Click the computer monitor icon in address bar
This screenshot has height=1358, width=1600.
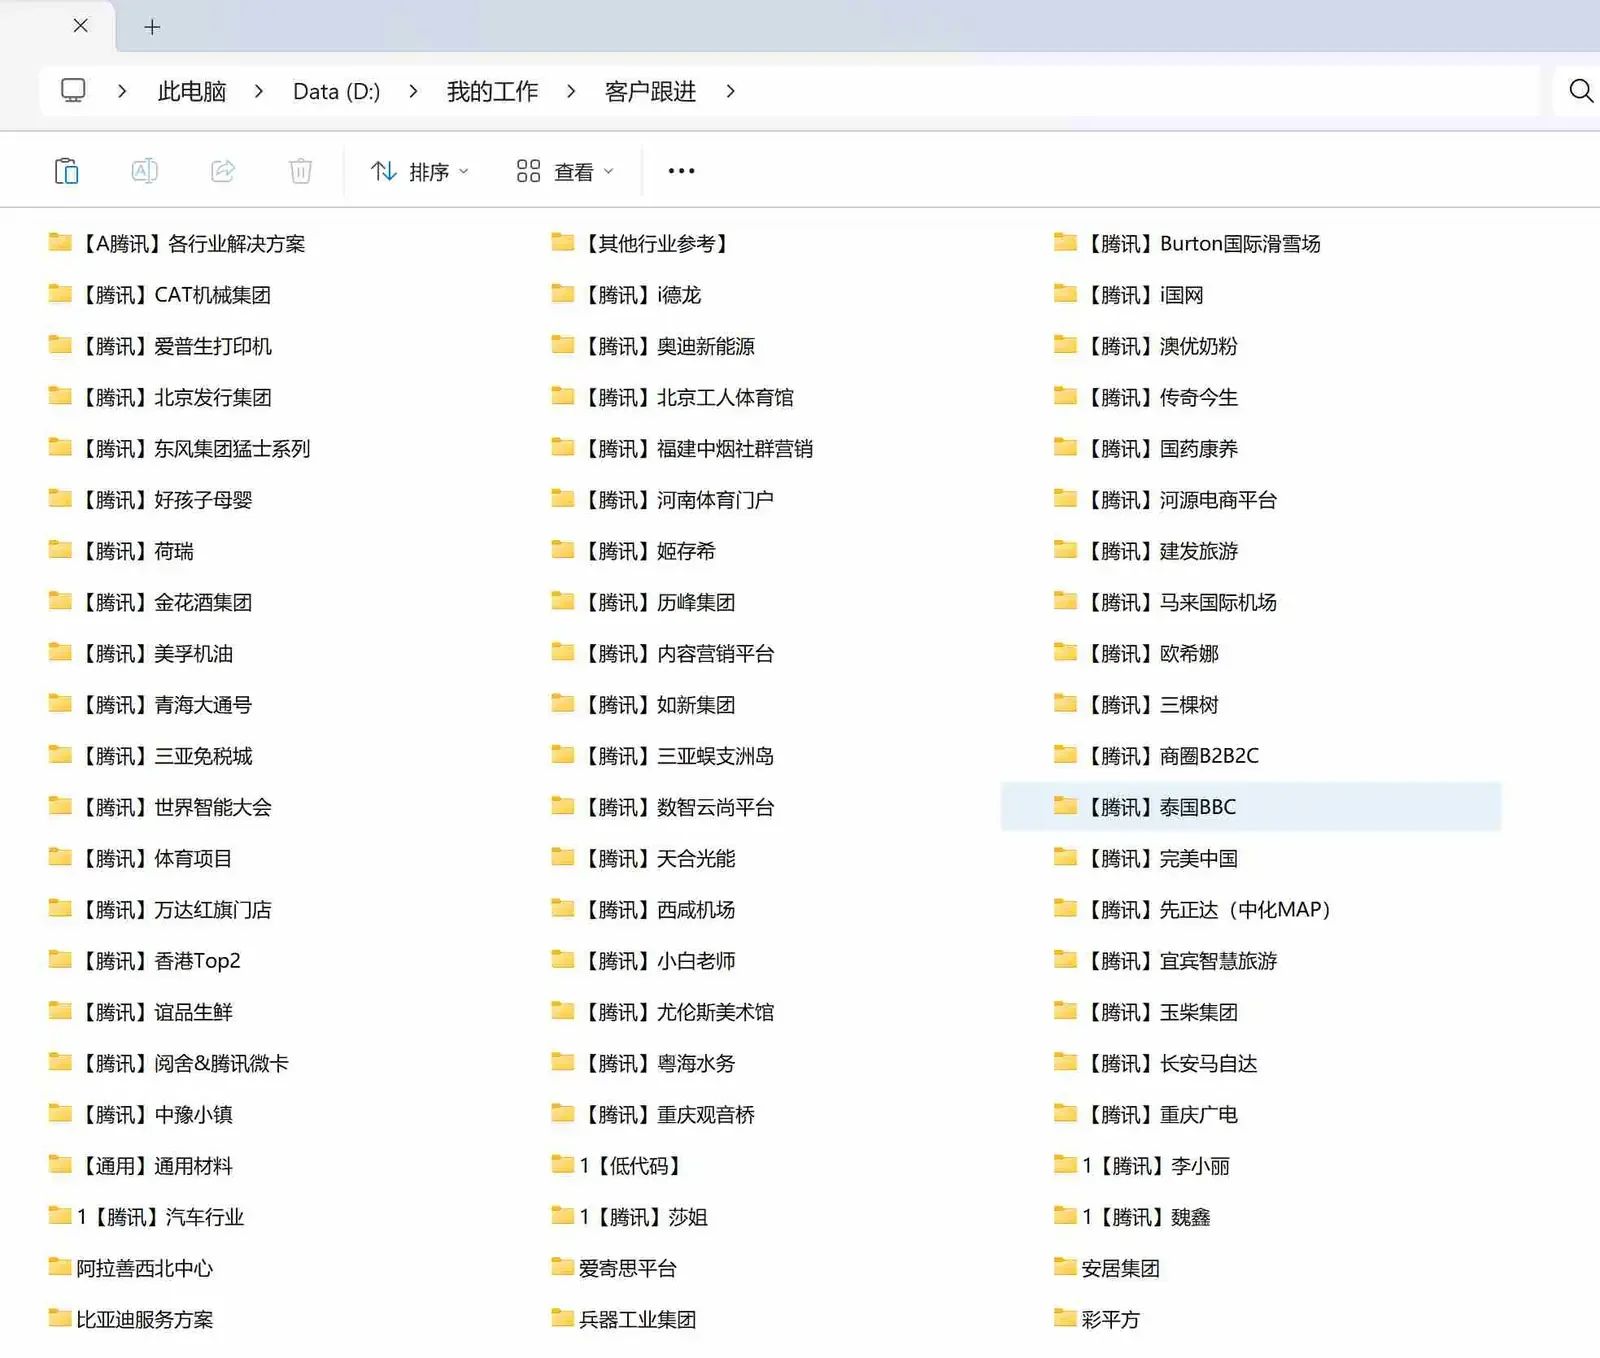pyautogui.click(x=73, y=91)
